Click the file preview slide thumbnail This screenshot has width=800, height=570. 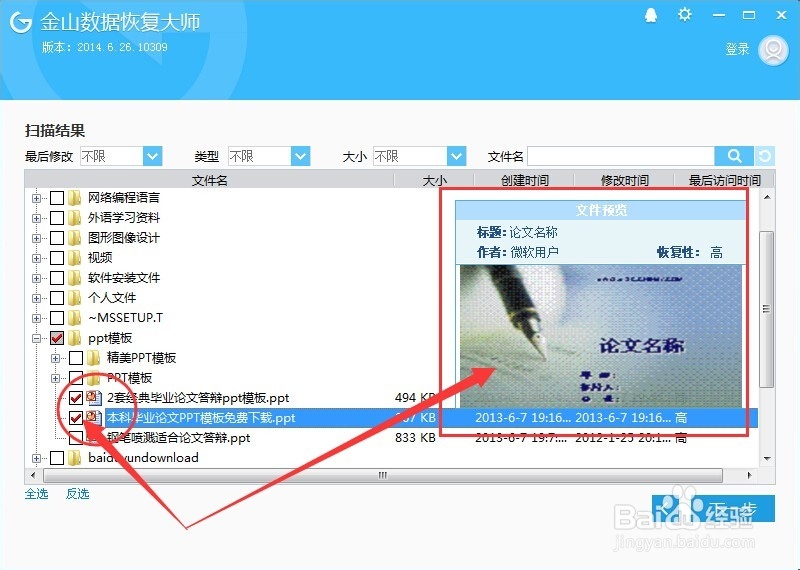tap(601, 336)
